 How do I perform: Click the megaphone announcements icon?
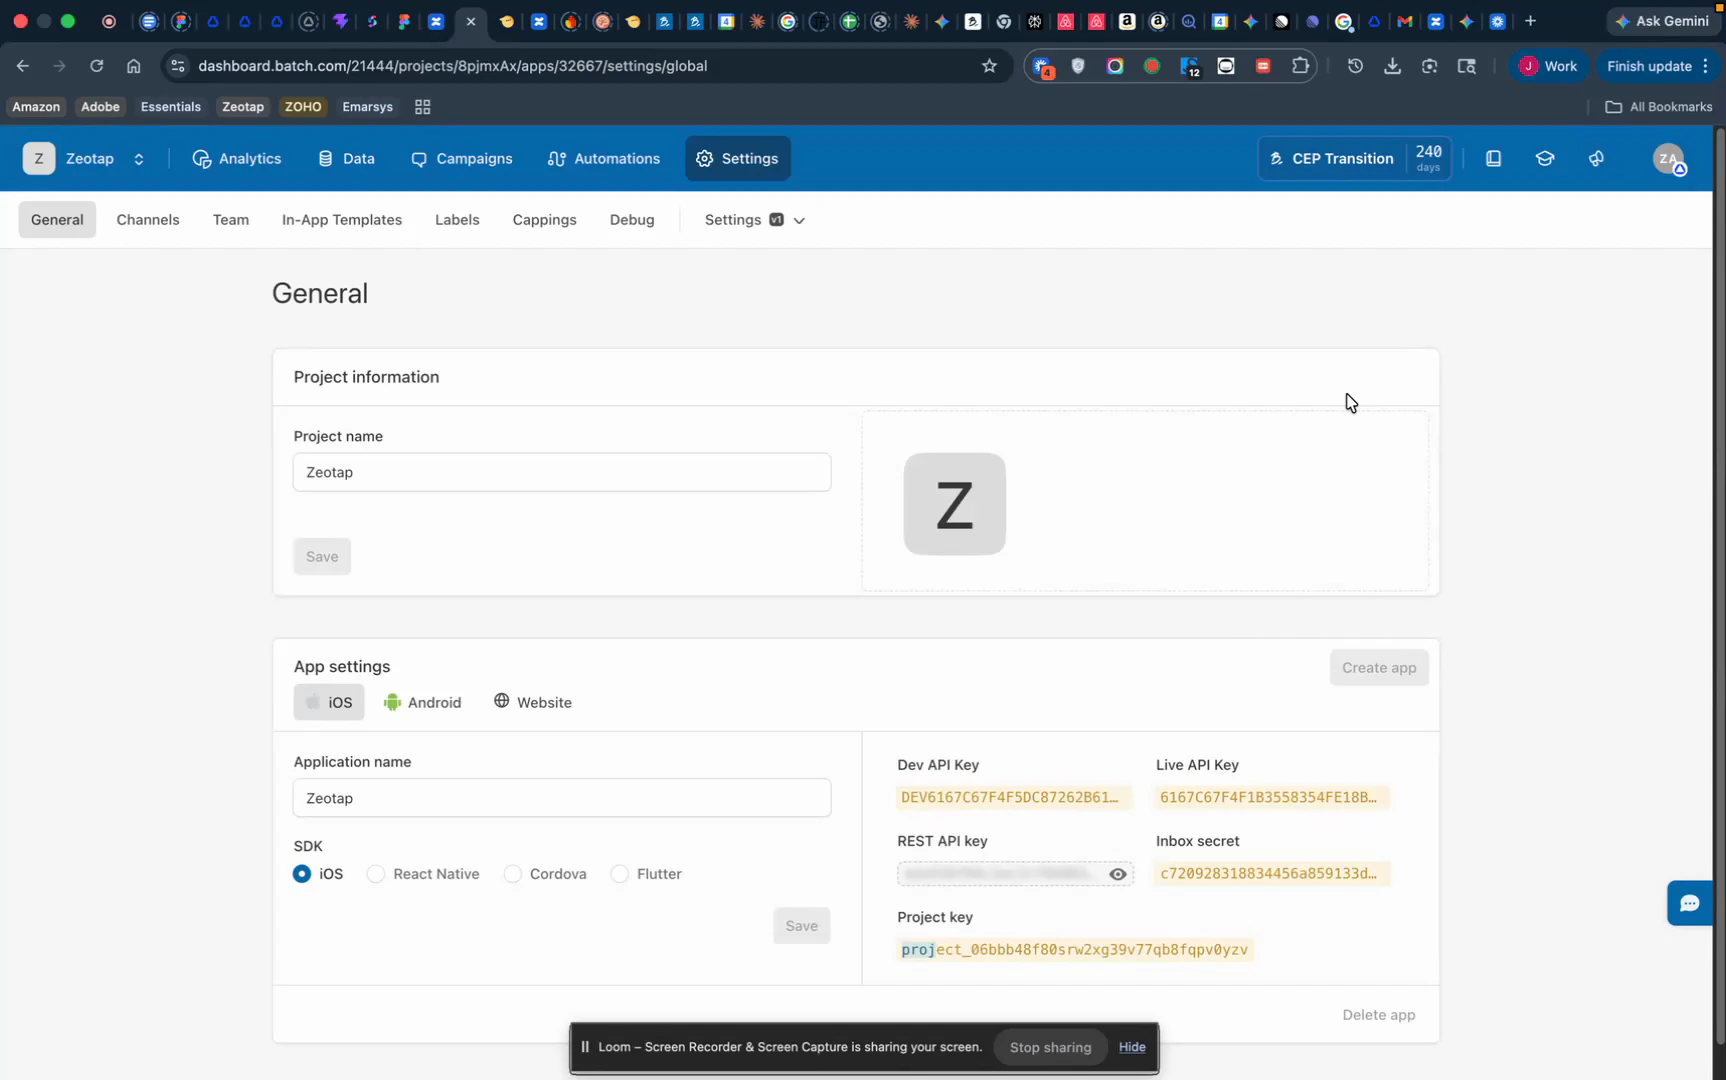click(x=1596, y=158)
